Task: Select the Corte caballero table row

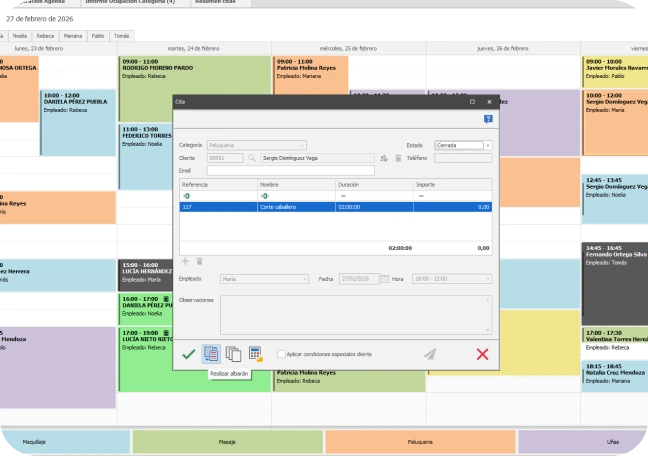Action: (334, 207)
